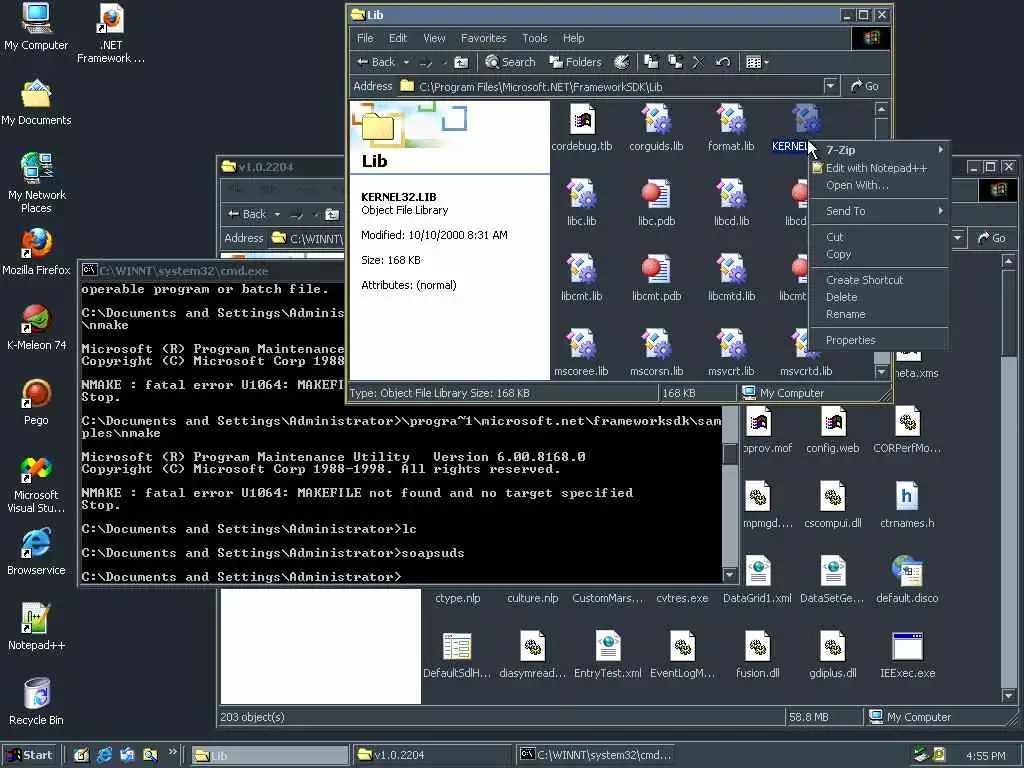Open Mozilla Firefox desktop shortcut
Image resolution: width=1024 pixels, height=768 pixels.
point(36,252)
